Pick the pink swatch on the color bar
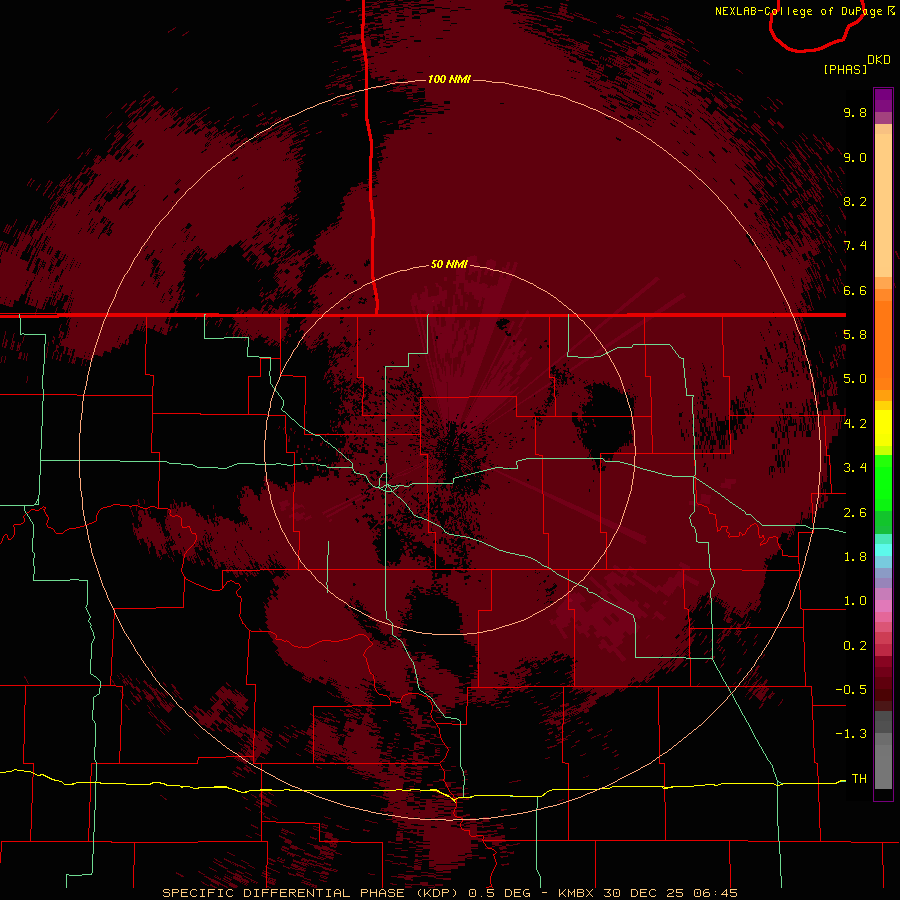Image resolution: width=900 pixels, height=900 pixels. point(883,606)
